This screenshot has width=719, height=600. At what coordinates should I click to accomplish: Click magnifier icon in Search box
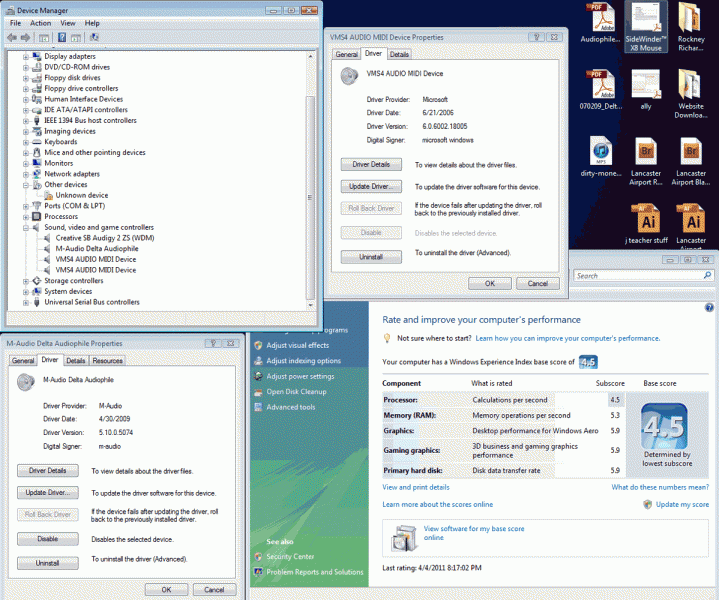click(707, 275)
